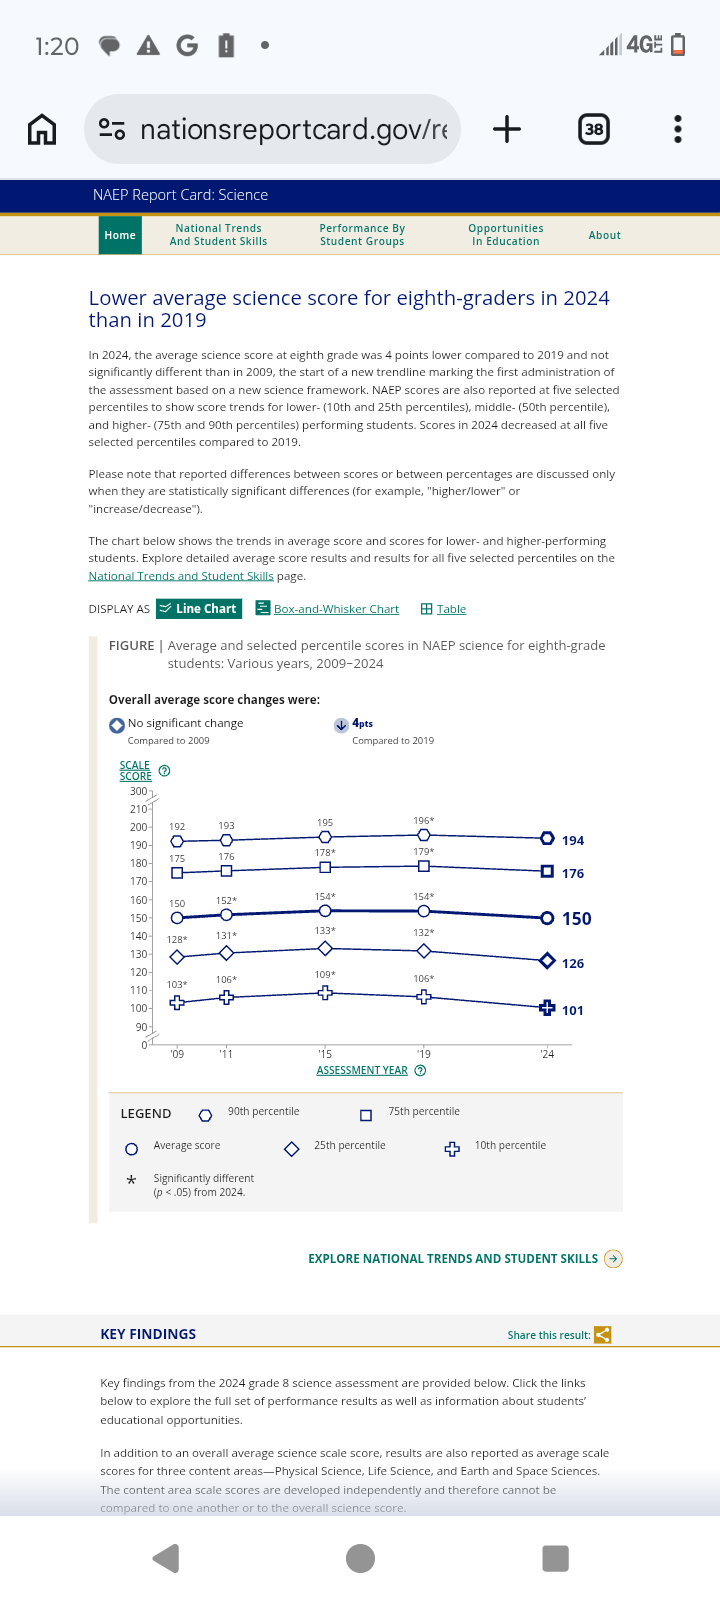Click the Share this result icon
This screenshot has height=1600, width=720.
tap(602, 1335)
